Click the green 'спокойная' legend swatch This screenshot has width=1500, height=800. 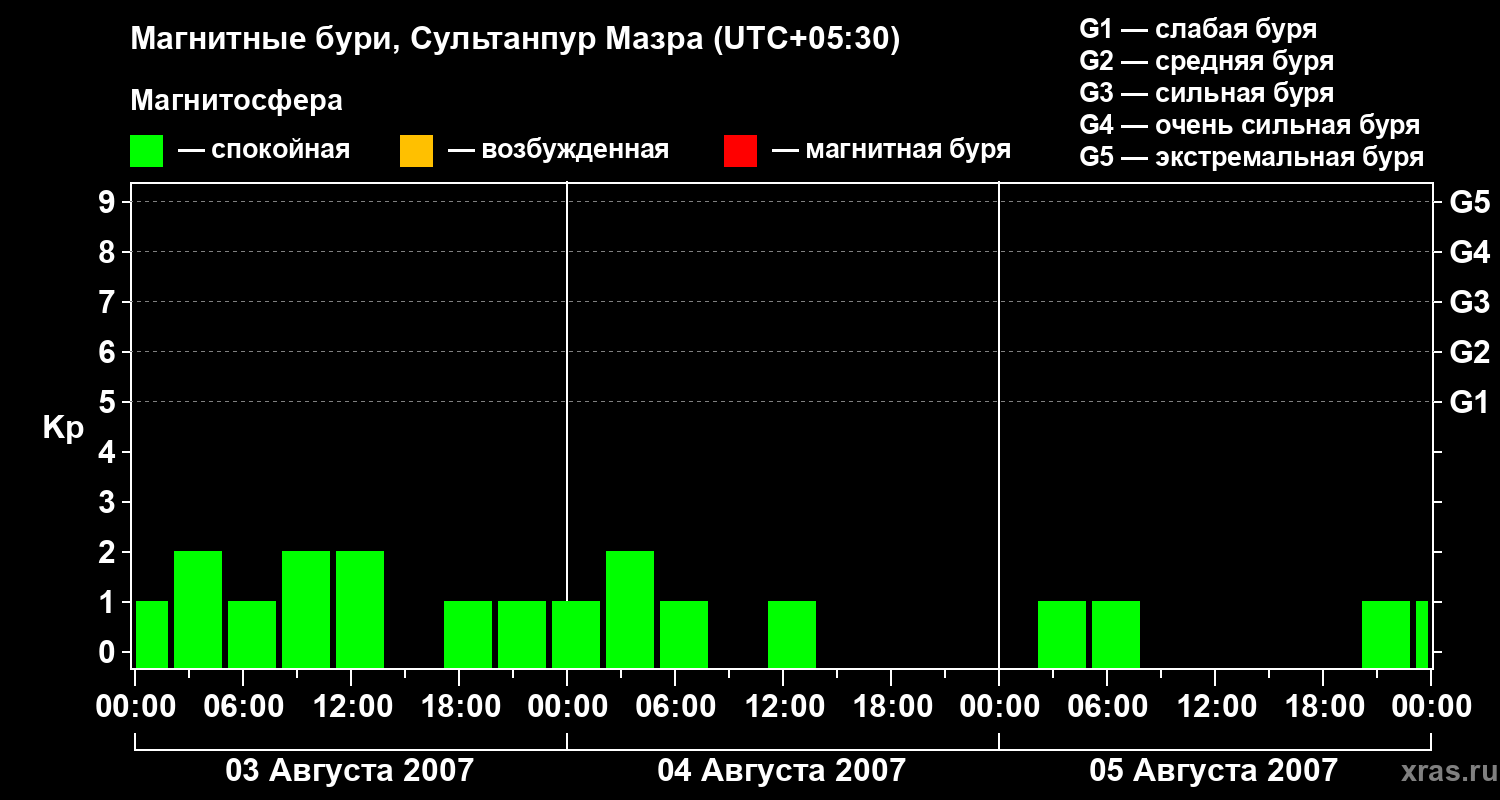[x=147, y=151]
